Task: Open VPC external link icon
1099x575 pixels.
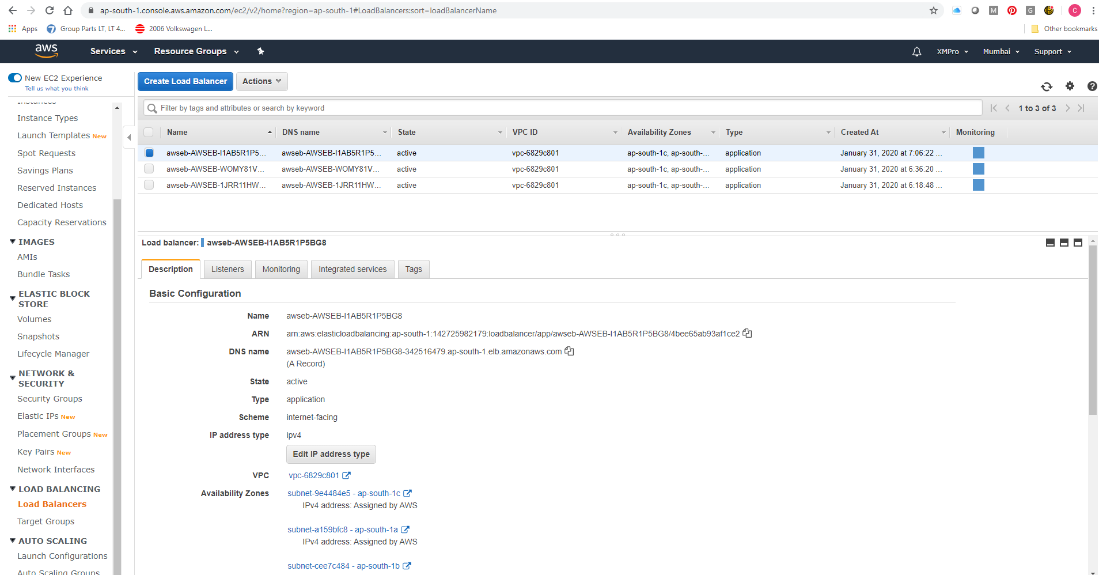Action: [x=346, y=475]
